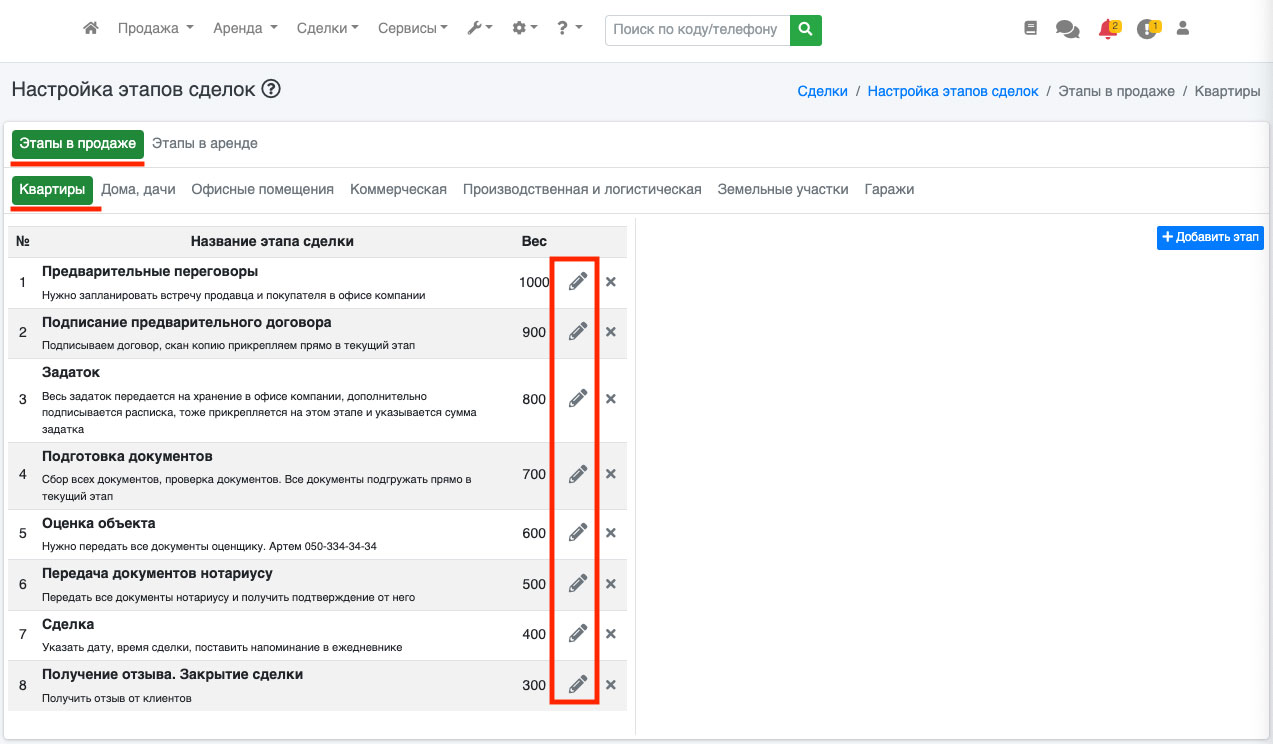Viewport: 1273px width, 744px height.
Task: Delete stage Подготовка документов
Action: click(611, 474)
